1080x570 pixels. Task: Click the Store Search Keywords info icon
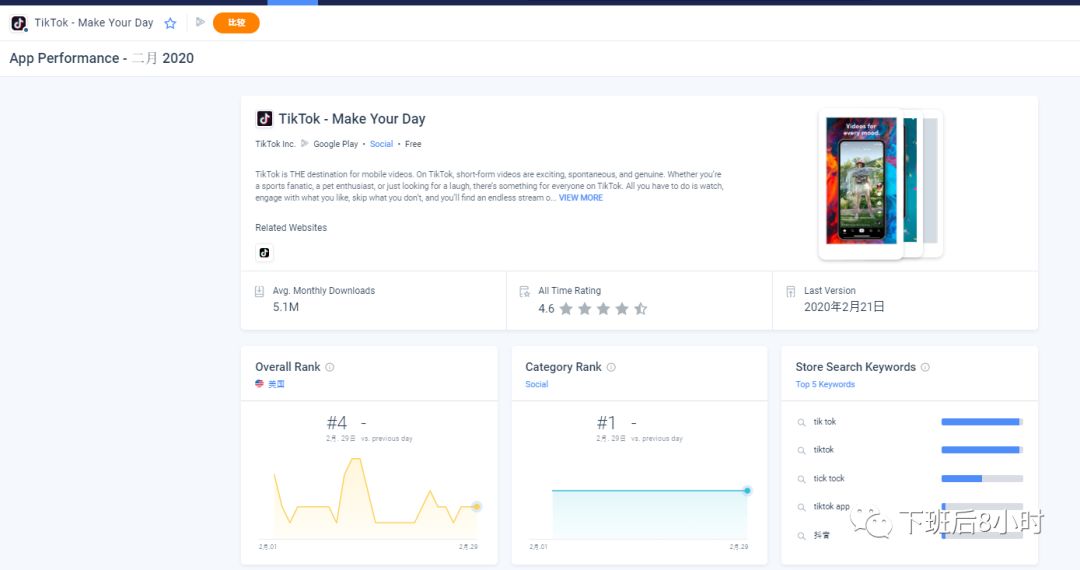click(x=925, y=367)
